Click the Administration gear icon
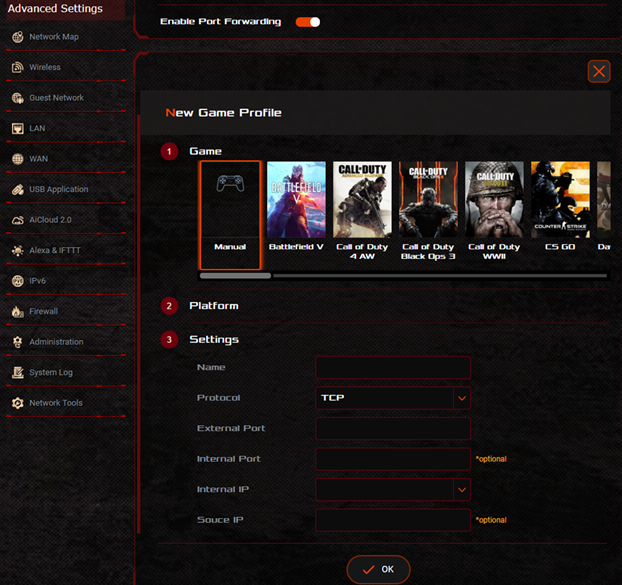The width and height of the screenshot is (622, 585). tap(17, 342)
